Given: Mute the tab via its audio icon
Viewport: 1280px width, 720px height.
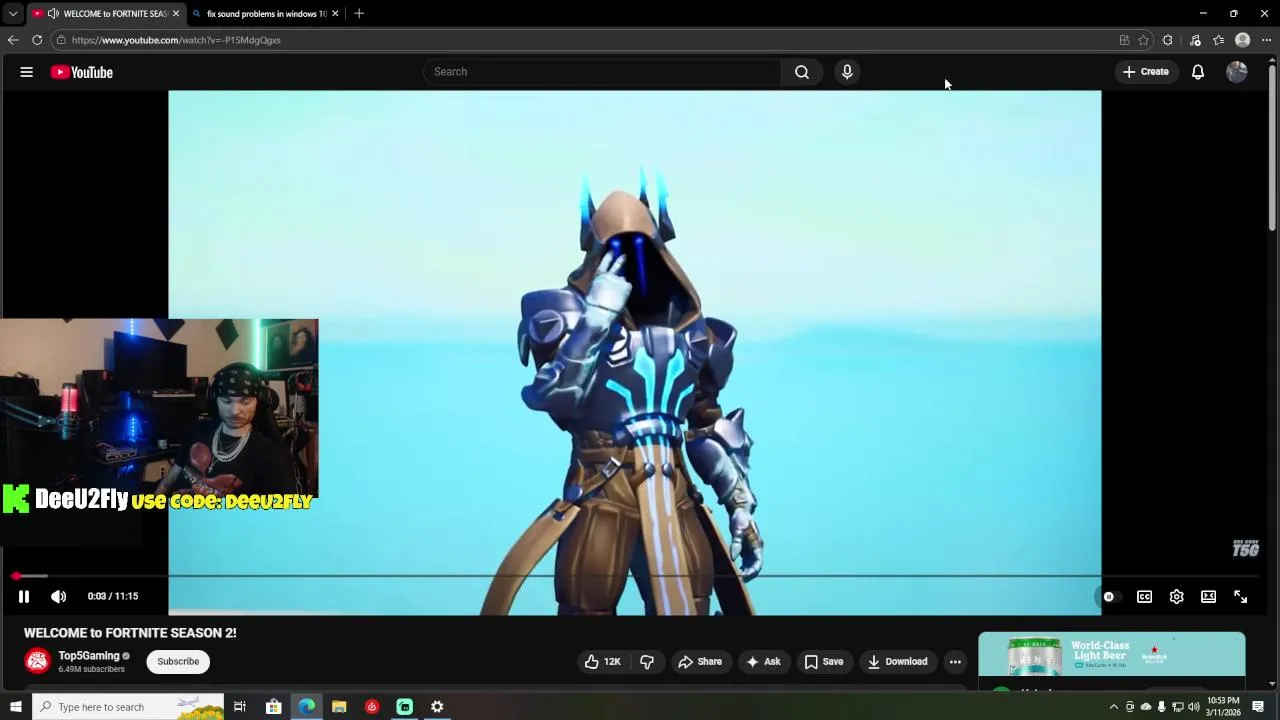Looking at the screenshot, I should pyautogui.click(x=53, y=14).
